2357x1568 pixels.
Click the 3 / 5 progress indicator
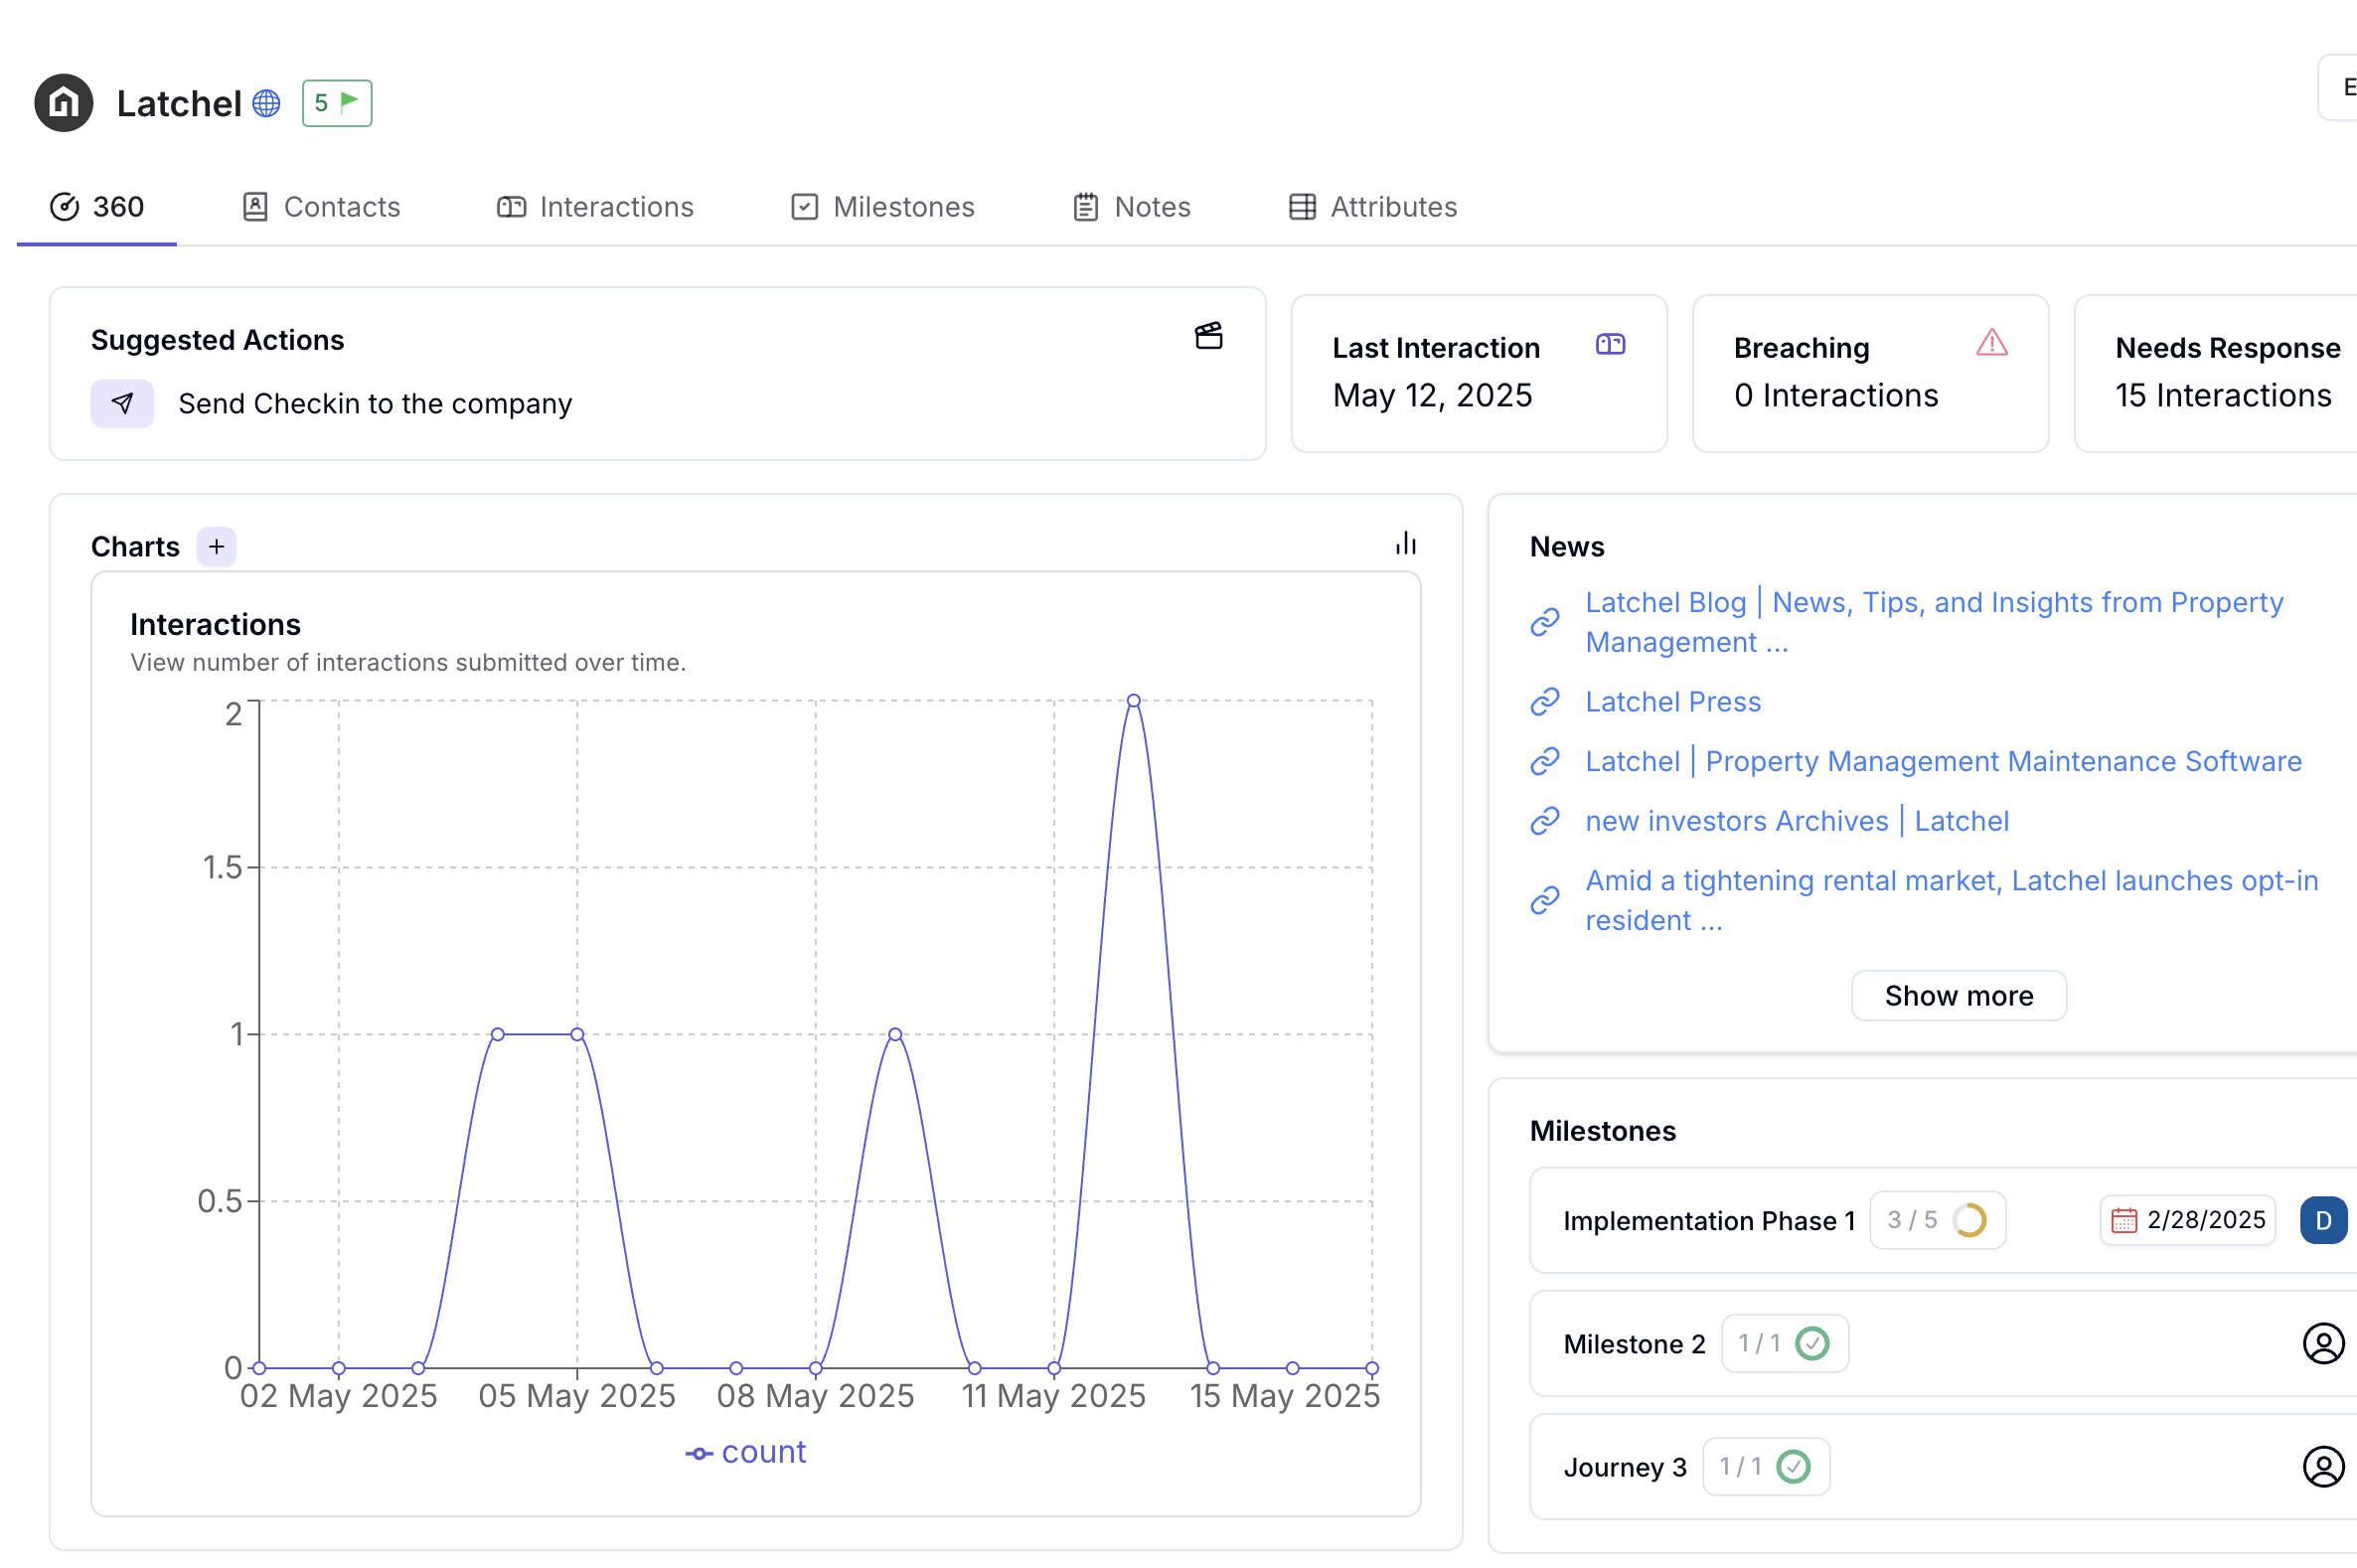[1936, 1220]
